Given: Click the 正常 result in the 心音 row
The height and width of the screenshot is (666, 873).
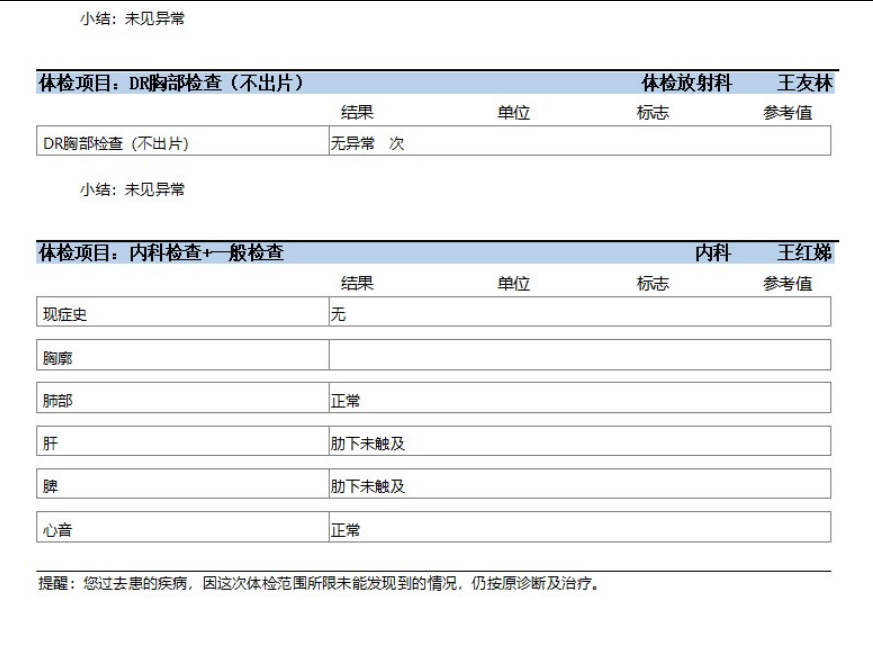Looking at the screenshot, I should 346,530.
